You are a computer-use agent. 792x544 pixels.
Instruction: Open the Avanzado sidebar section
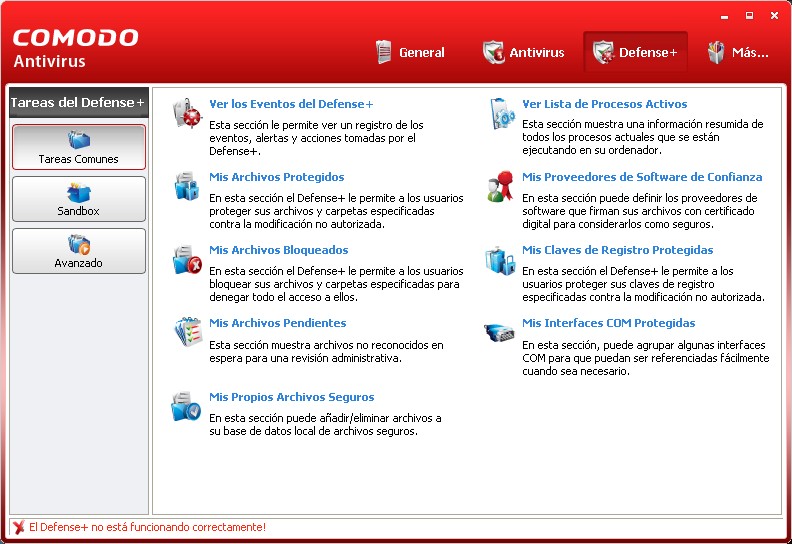point(79,251)
